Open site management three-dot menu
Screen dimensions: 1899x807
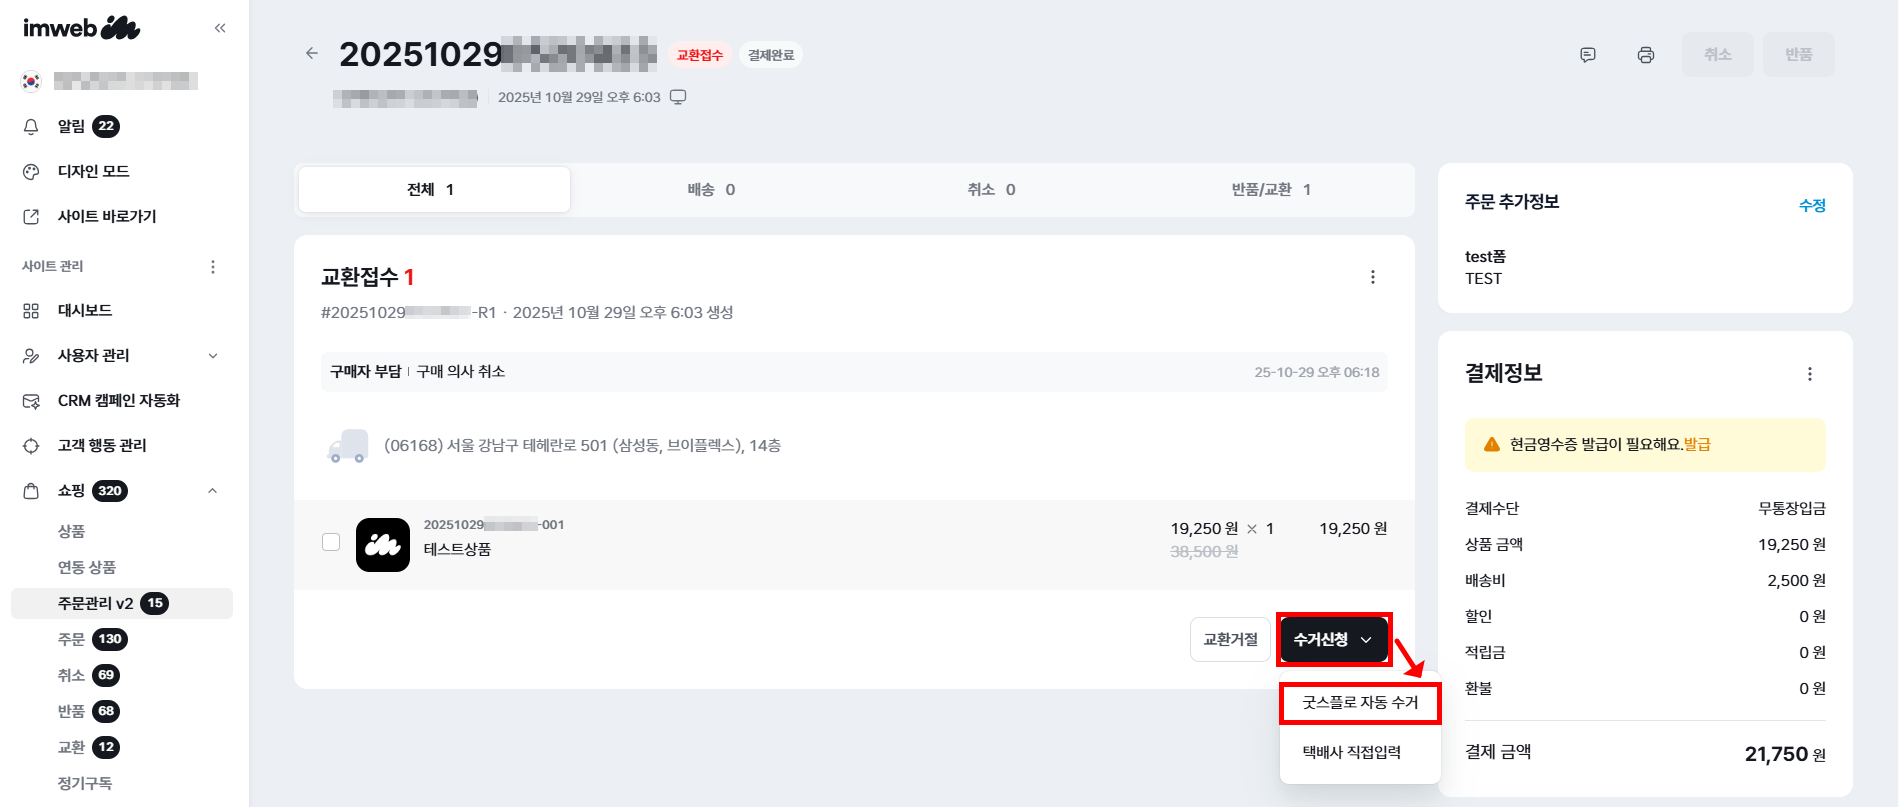tap(212, 266)
